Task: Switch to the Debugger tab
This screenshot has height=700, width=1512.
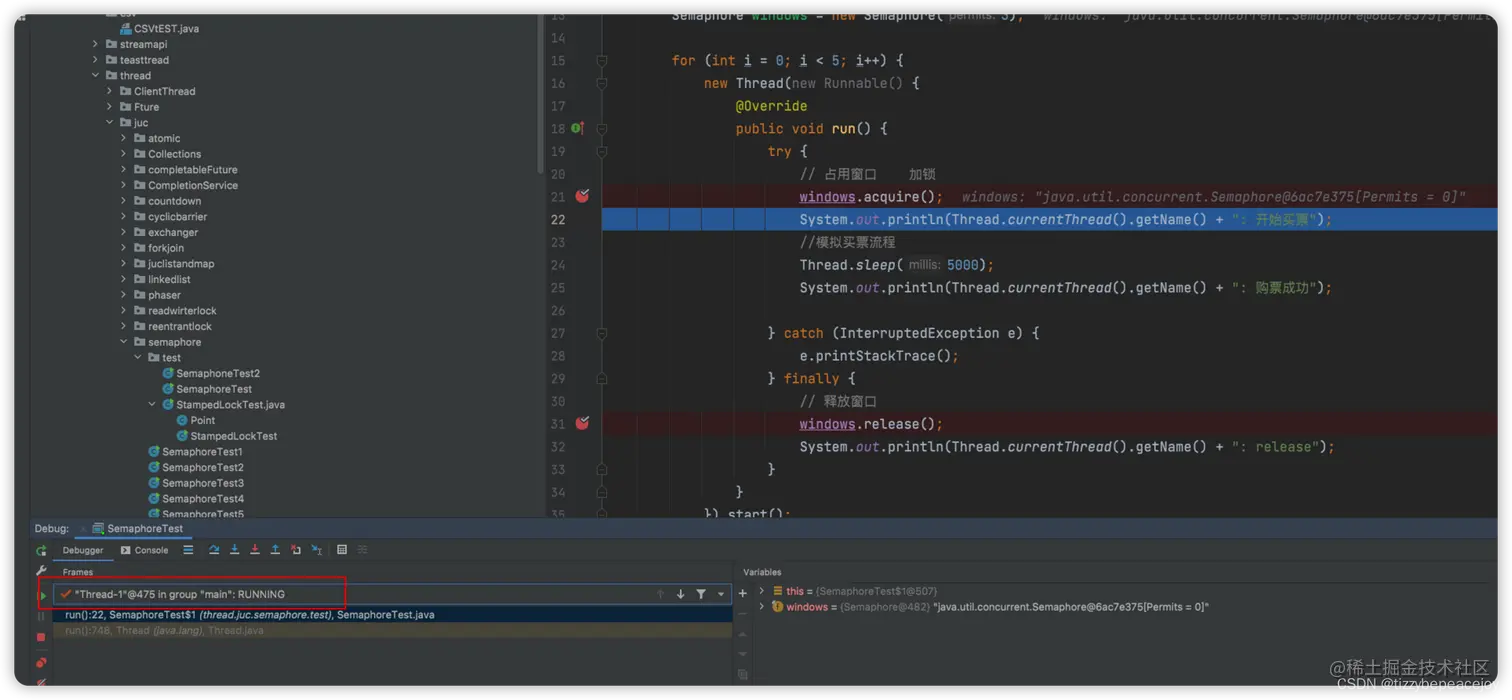Action: click(83, 550)
